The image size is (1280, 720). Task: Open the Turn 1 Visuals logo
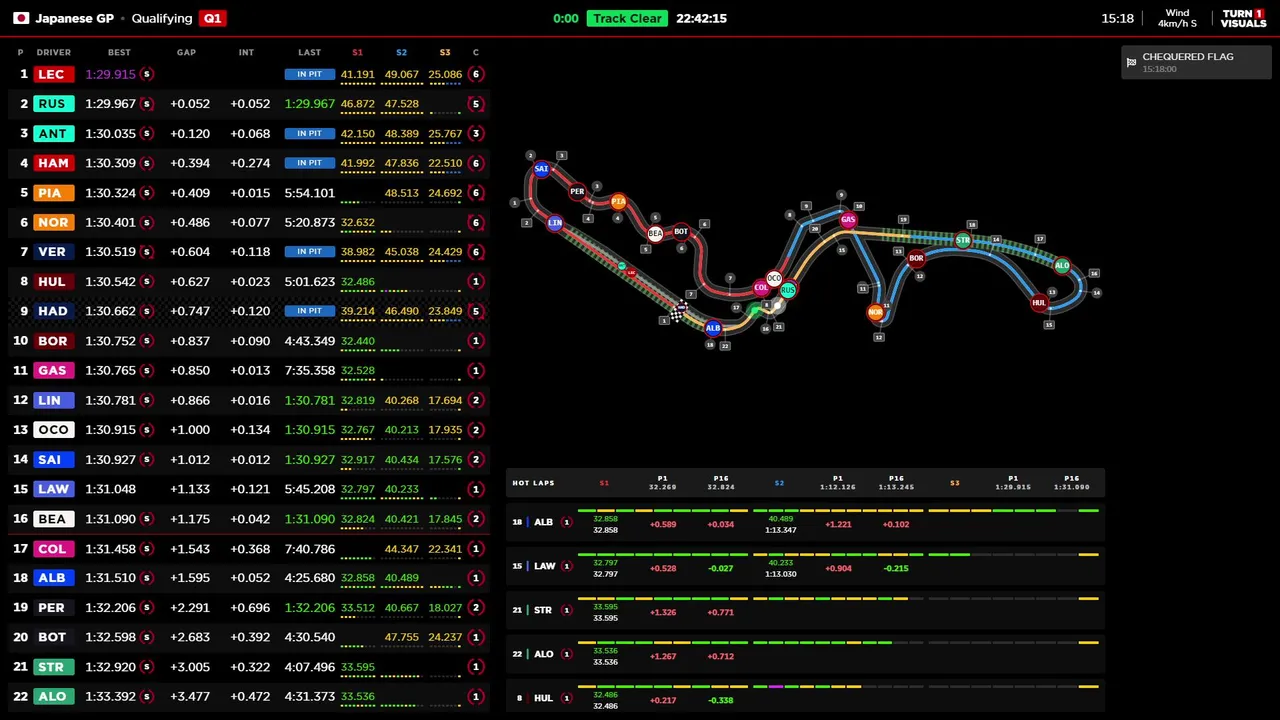coord(1243,18)
